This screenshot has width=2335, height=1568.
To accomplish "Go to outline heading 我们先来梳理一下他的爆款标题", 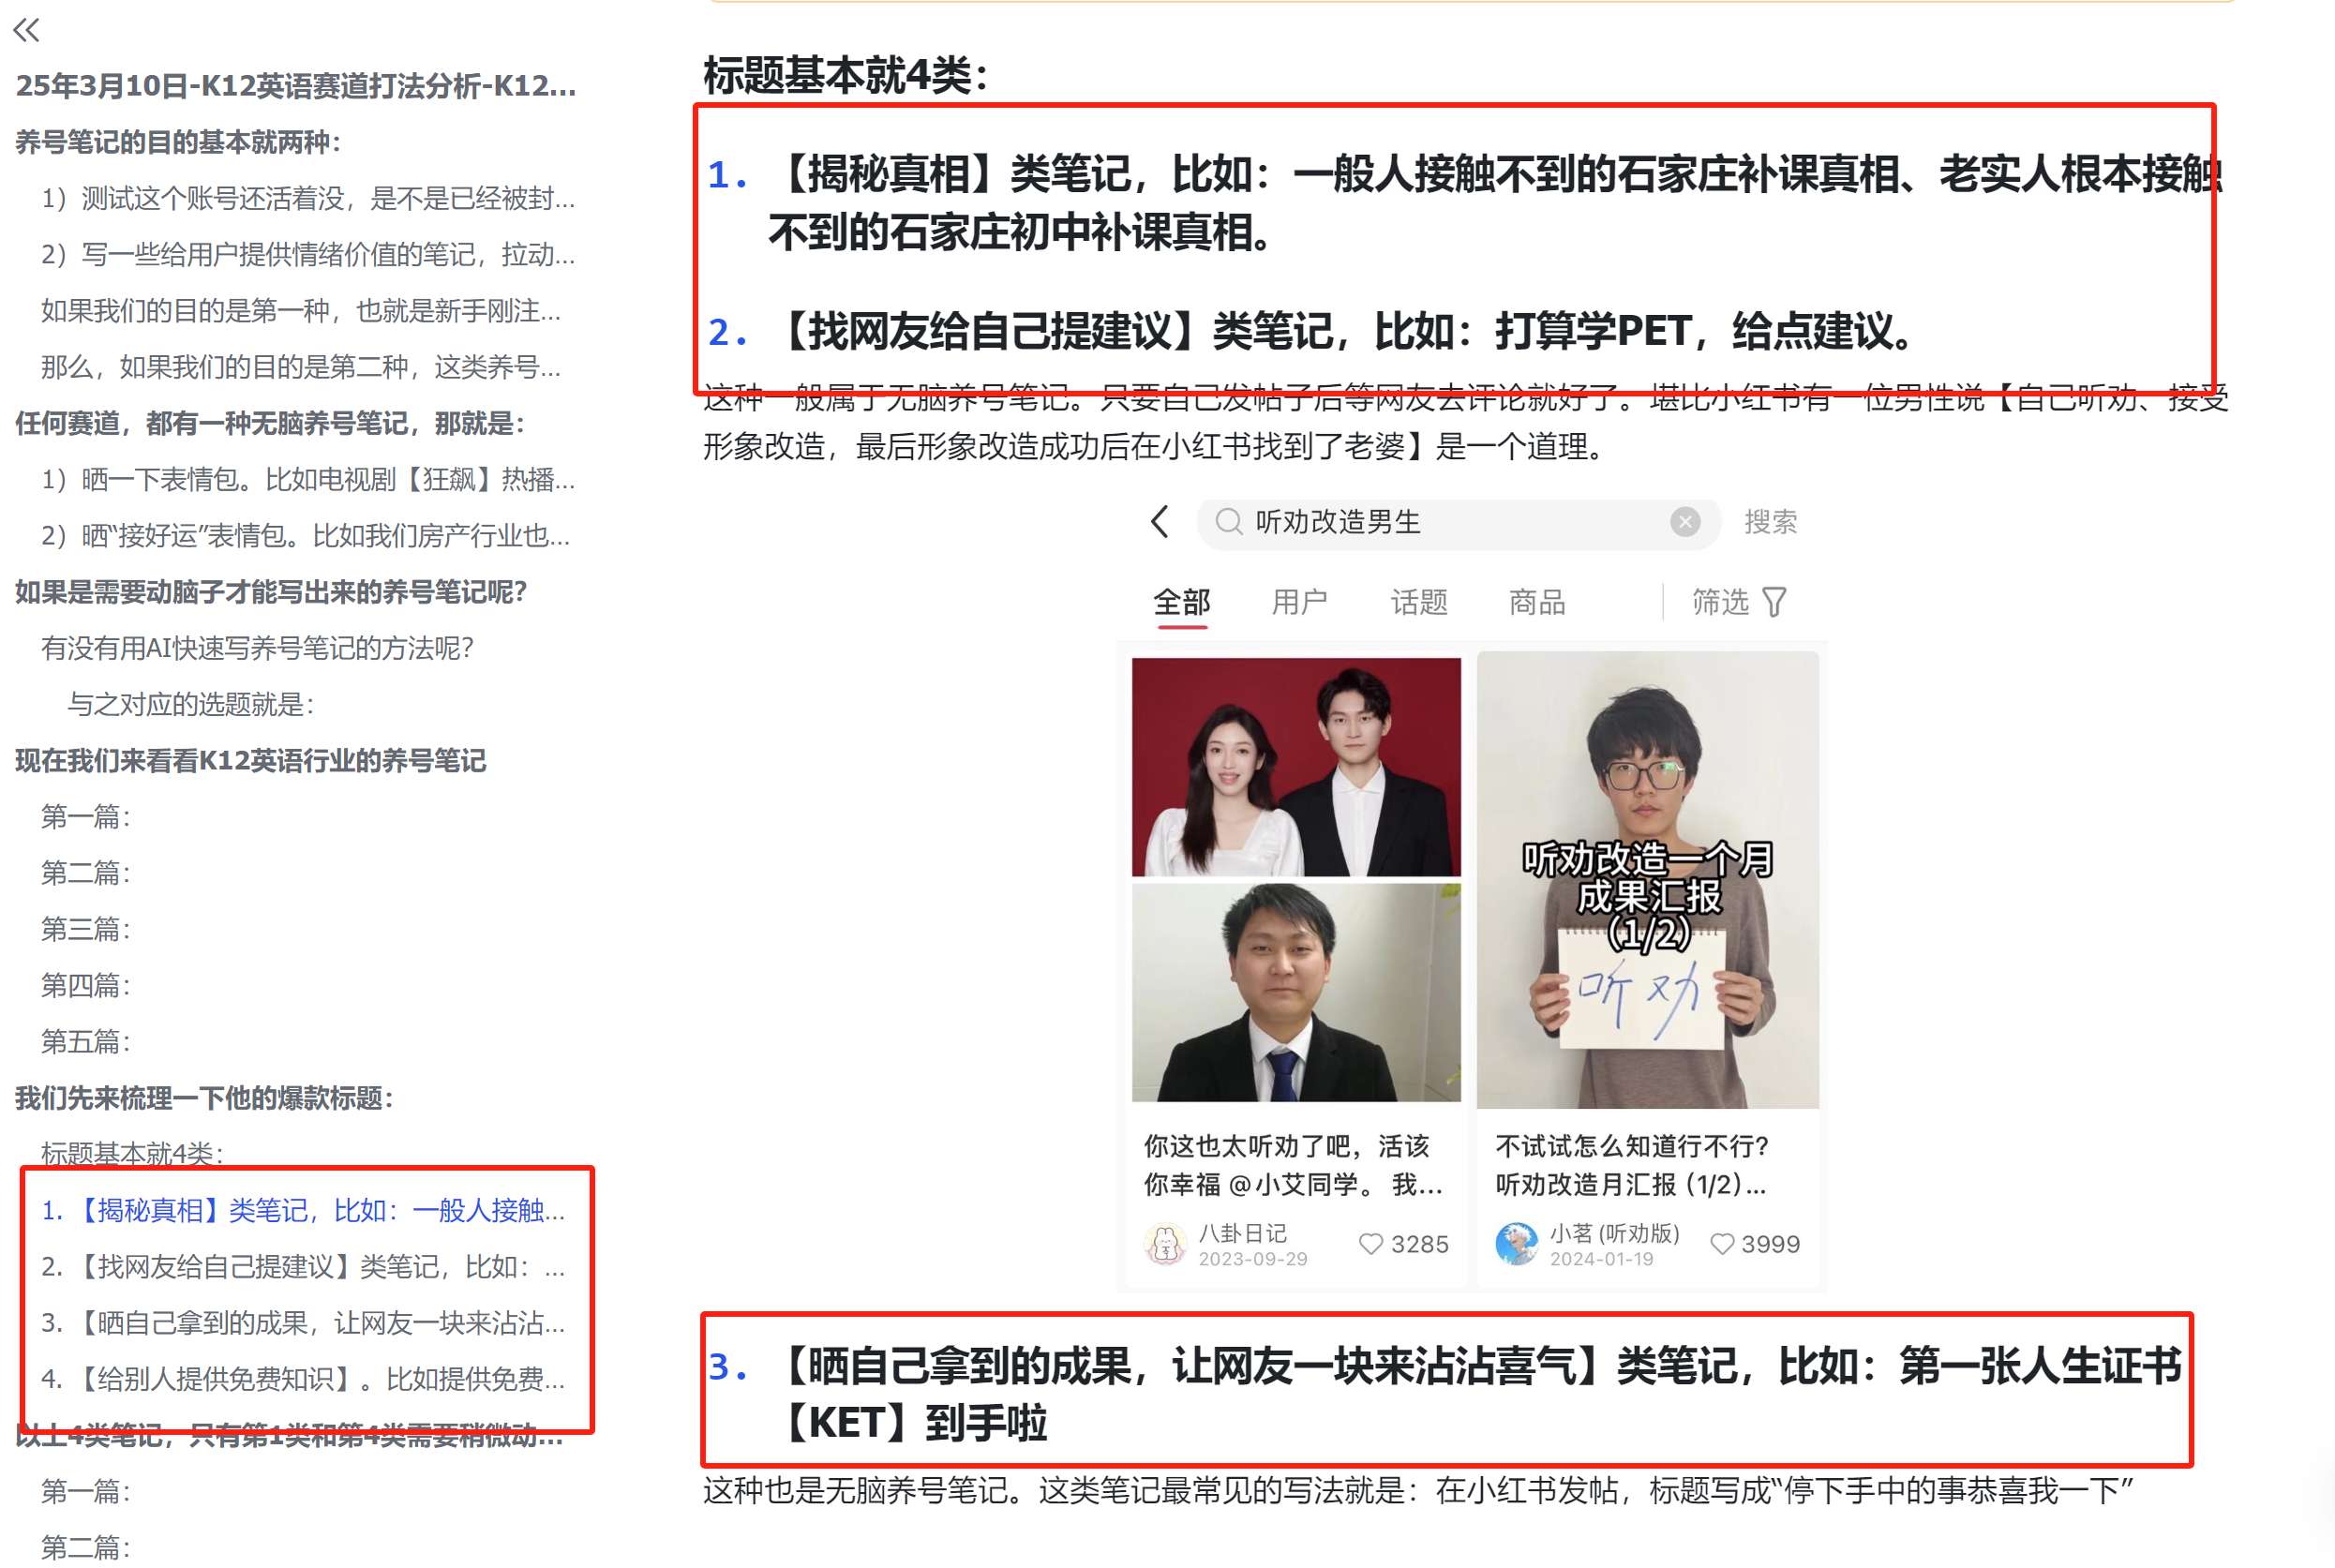I will (204, 1098).
